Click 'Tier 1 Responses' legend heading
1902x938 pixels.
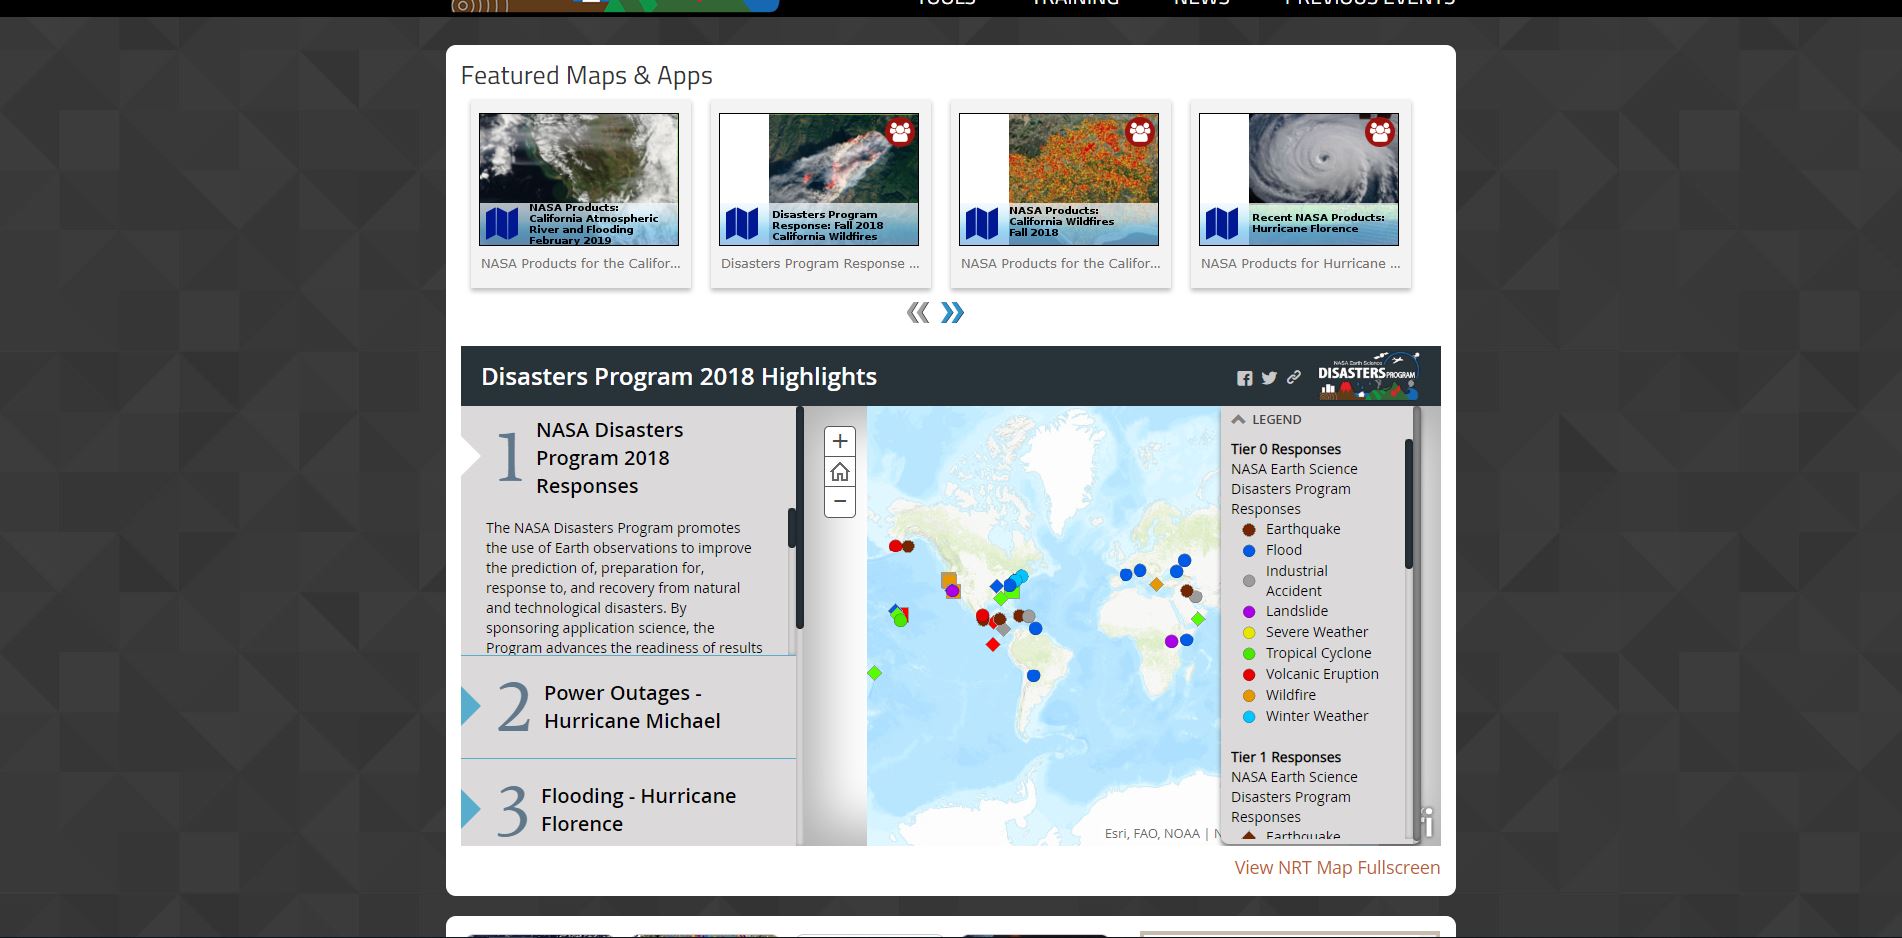coord(1286,758)
